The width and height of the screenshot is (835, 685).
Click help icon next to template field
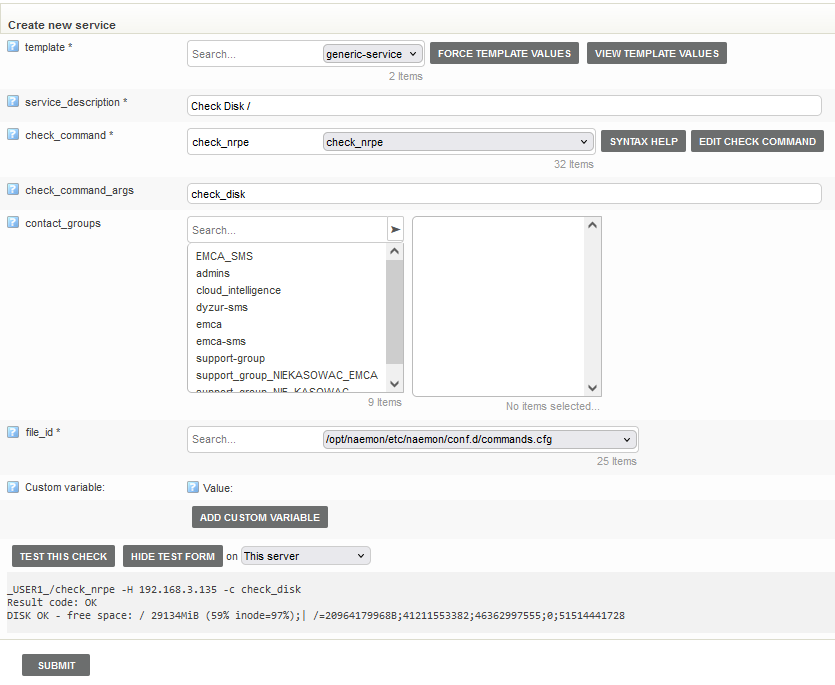click(13, 46)
